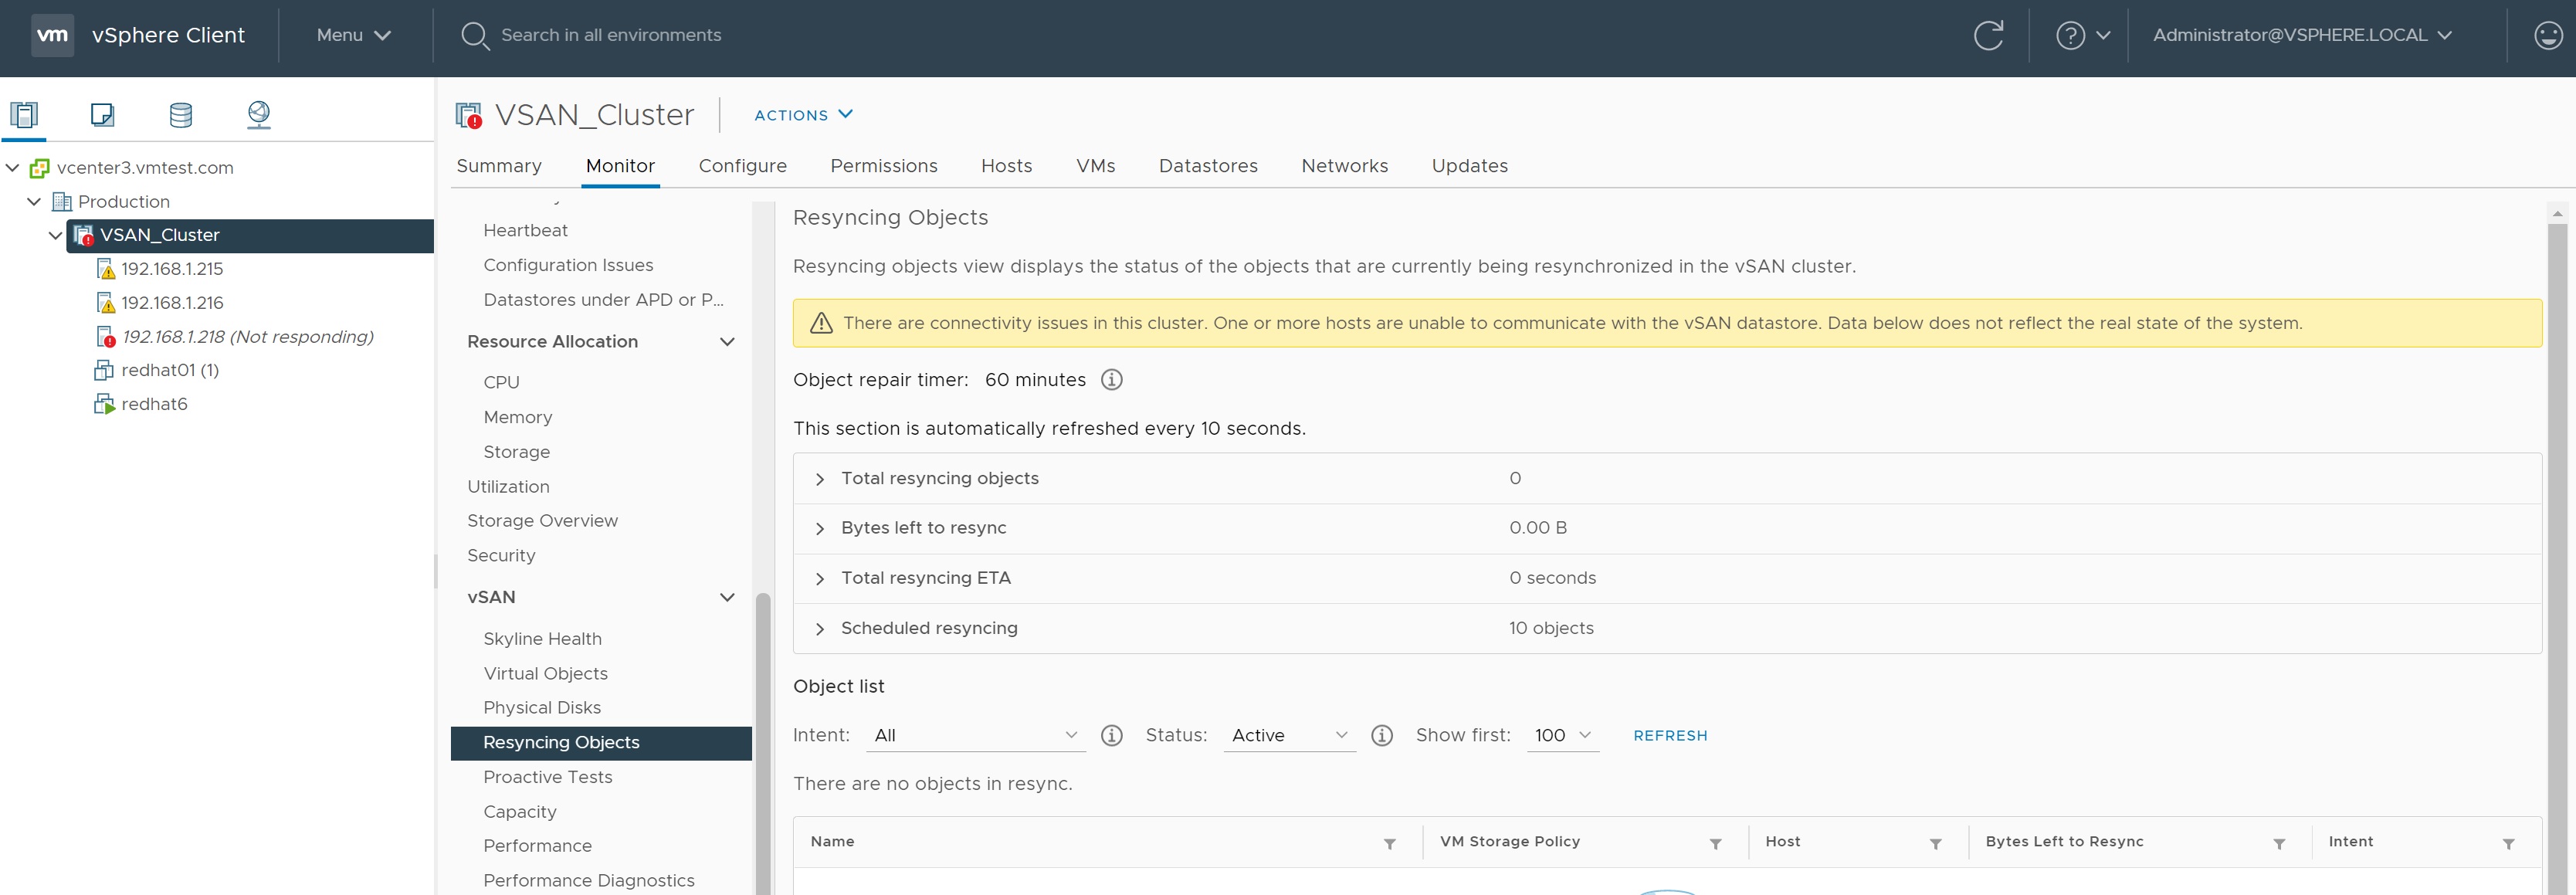
Task: Open the ACTIONS menu for VSAN_Cluster
Action: coord(803,115)
